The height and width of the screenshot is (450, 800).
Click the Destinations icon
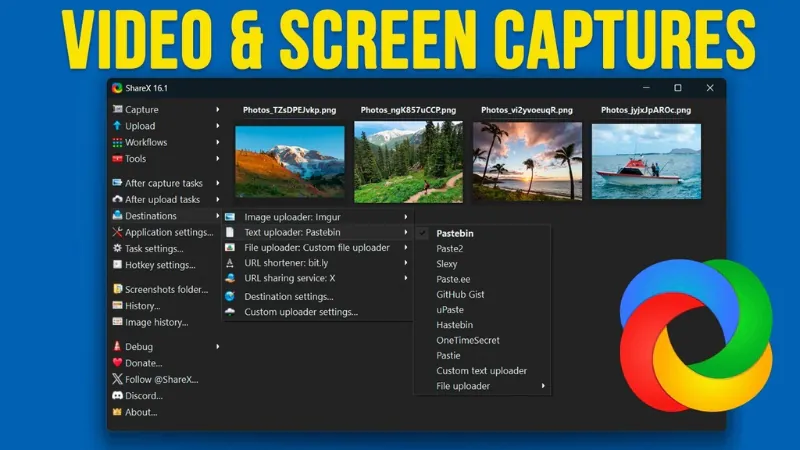(117, 215)
